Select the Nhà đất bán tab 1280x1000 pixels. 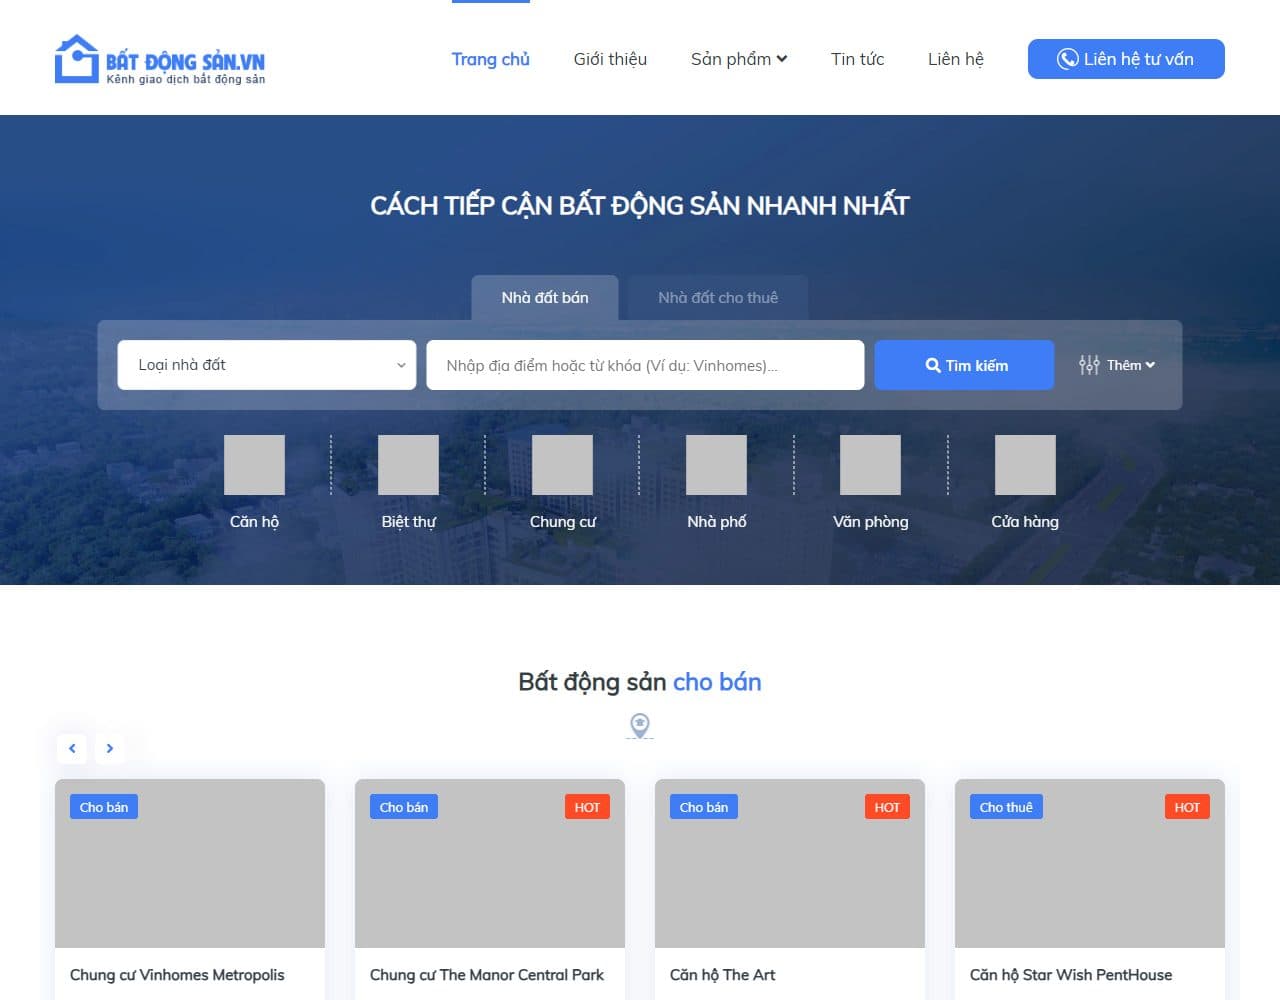545,298
